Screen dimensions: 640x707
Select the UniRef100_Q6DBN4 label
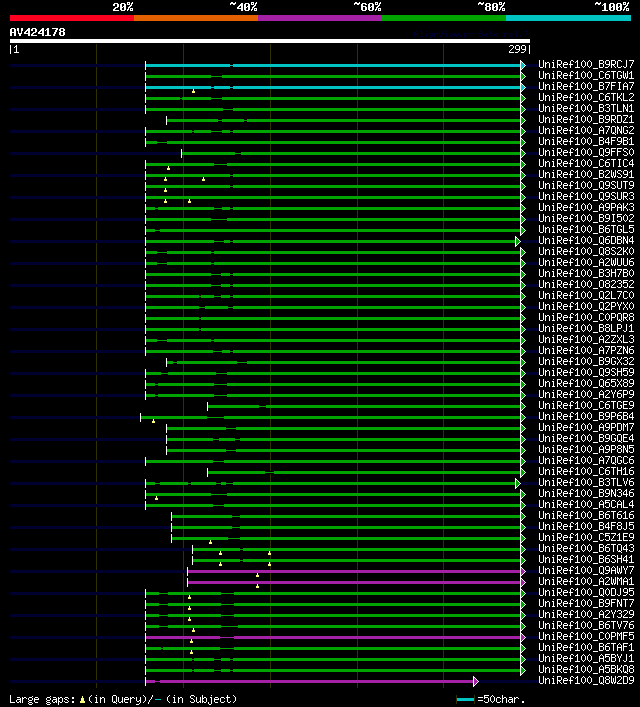(x=586, y=240)
